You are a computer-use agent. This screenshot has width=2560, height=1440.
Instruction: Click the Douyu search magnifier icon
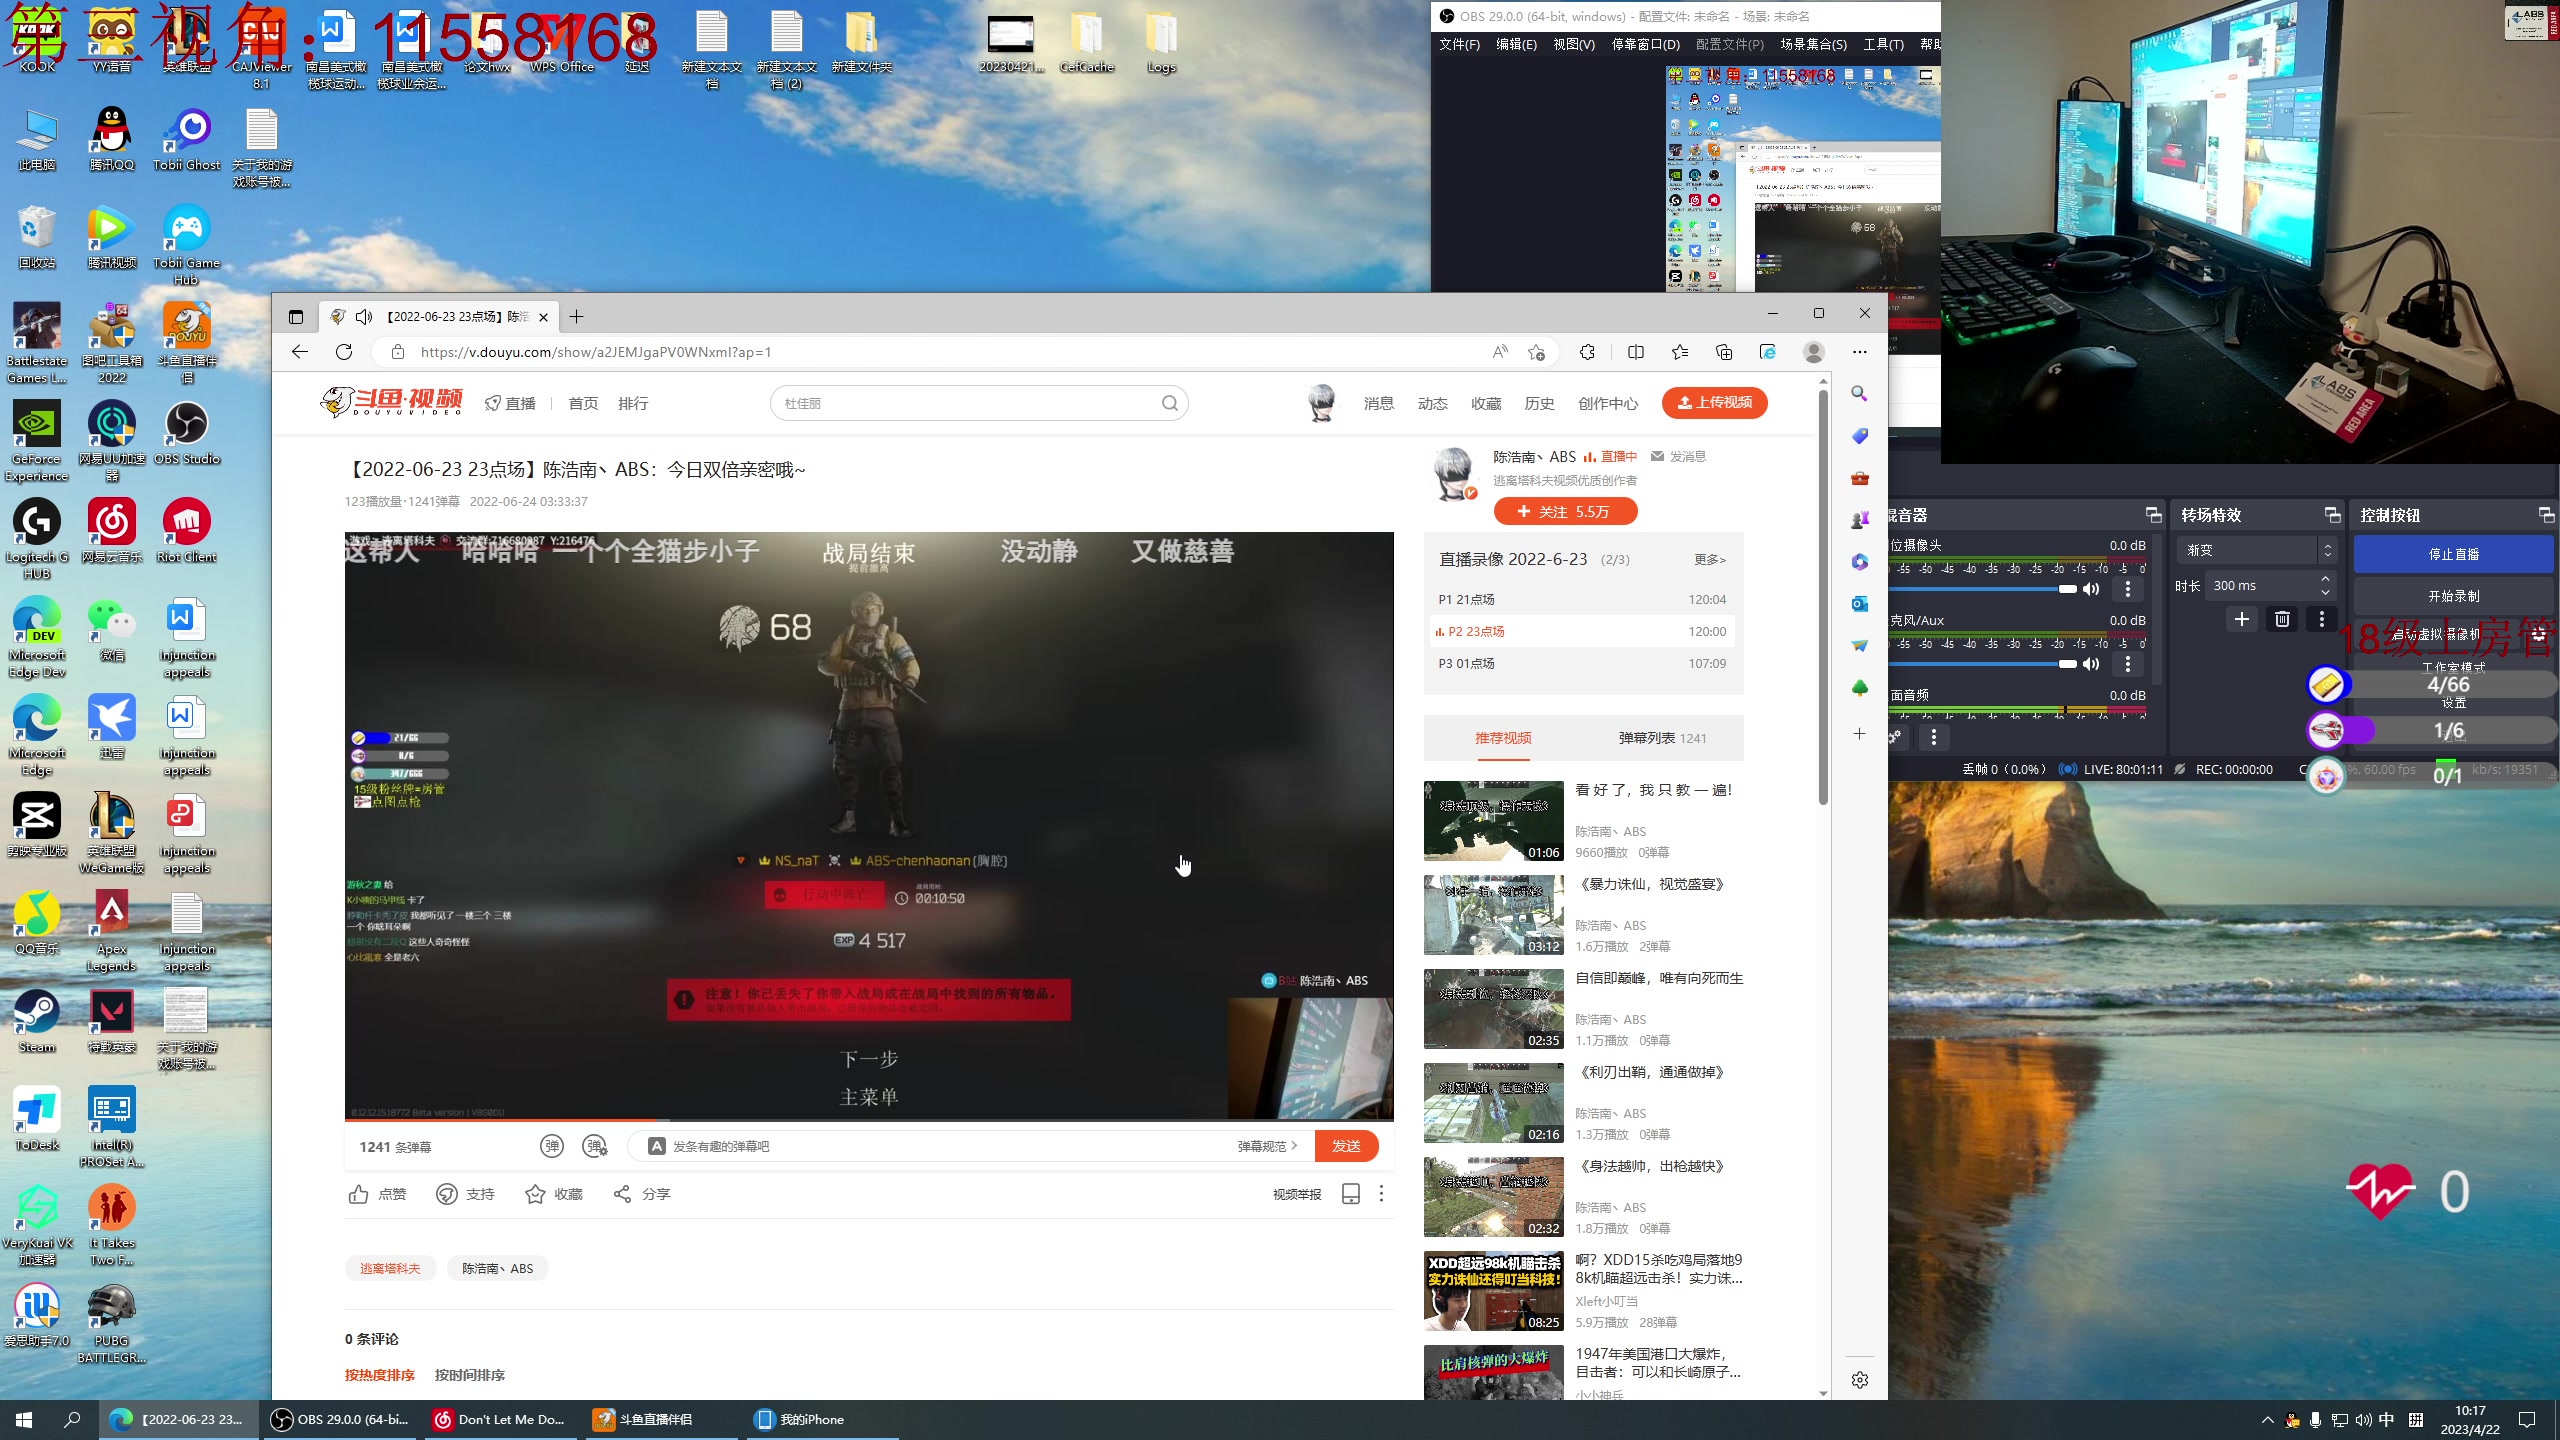pos(1169,403)
